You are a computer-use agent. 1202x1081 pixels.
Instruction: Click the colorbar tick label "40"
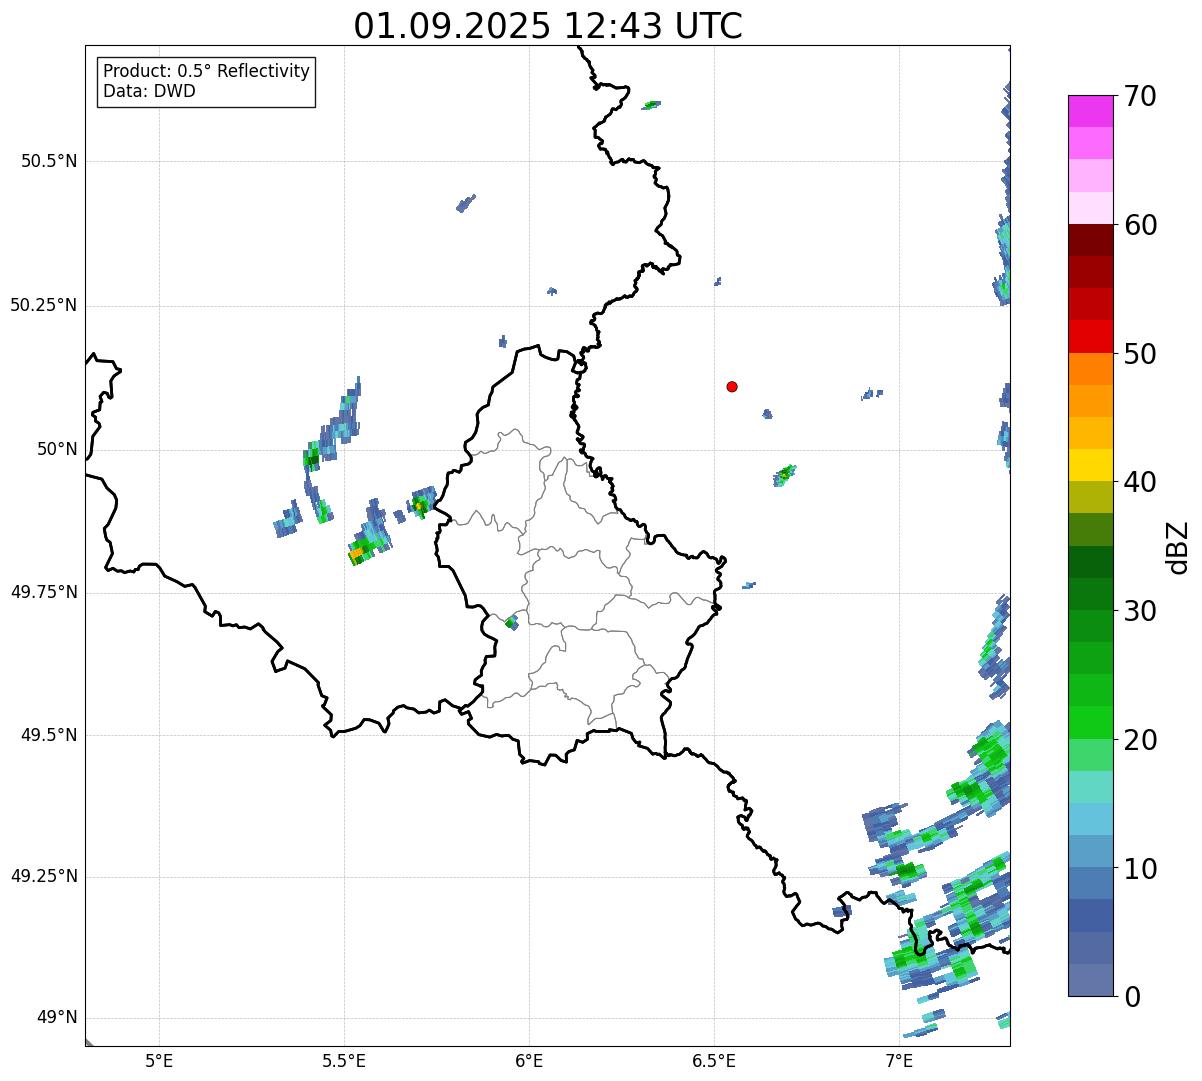(x=1140, y=482)
